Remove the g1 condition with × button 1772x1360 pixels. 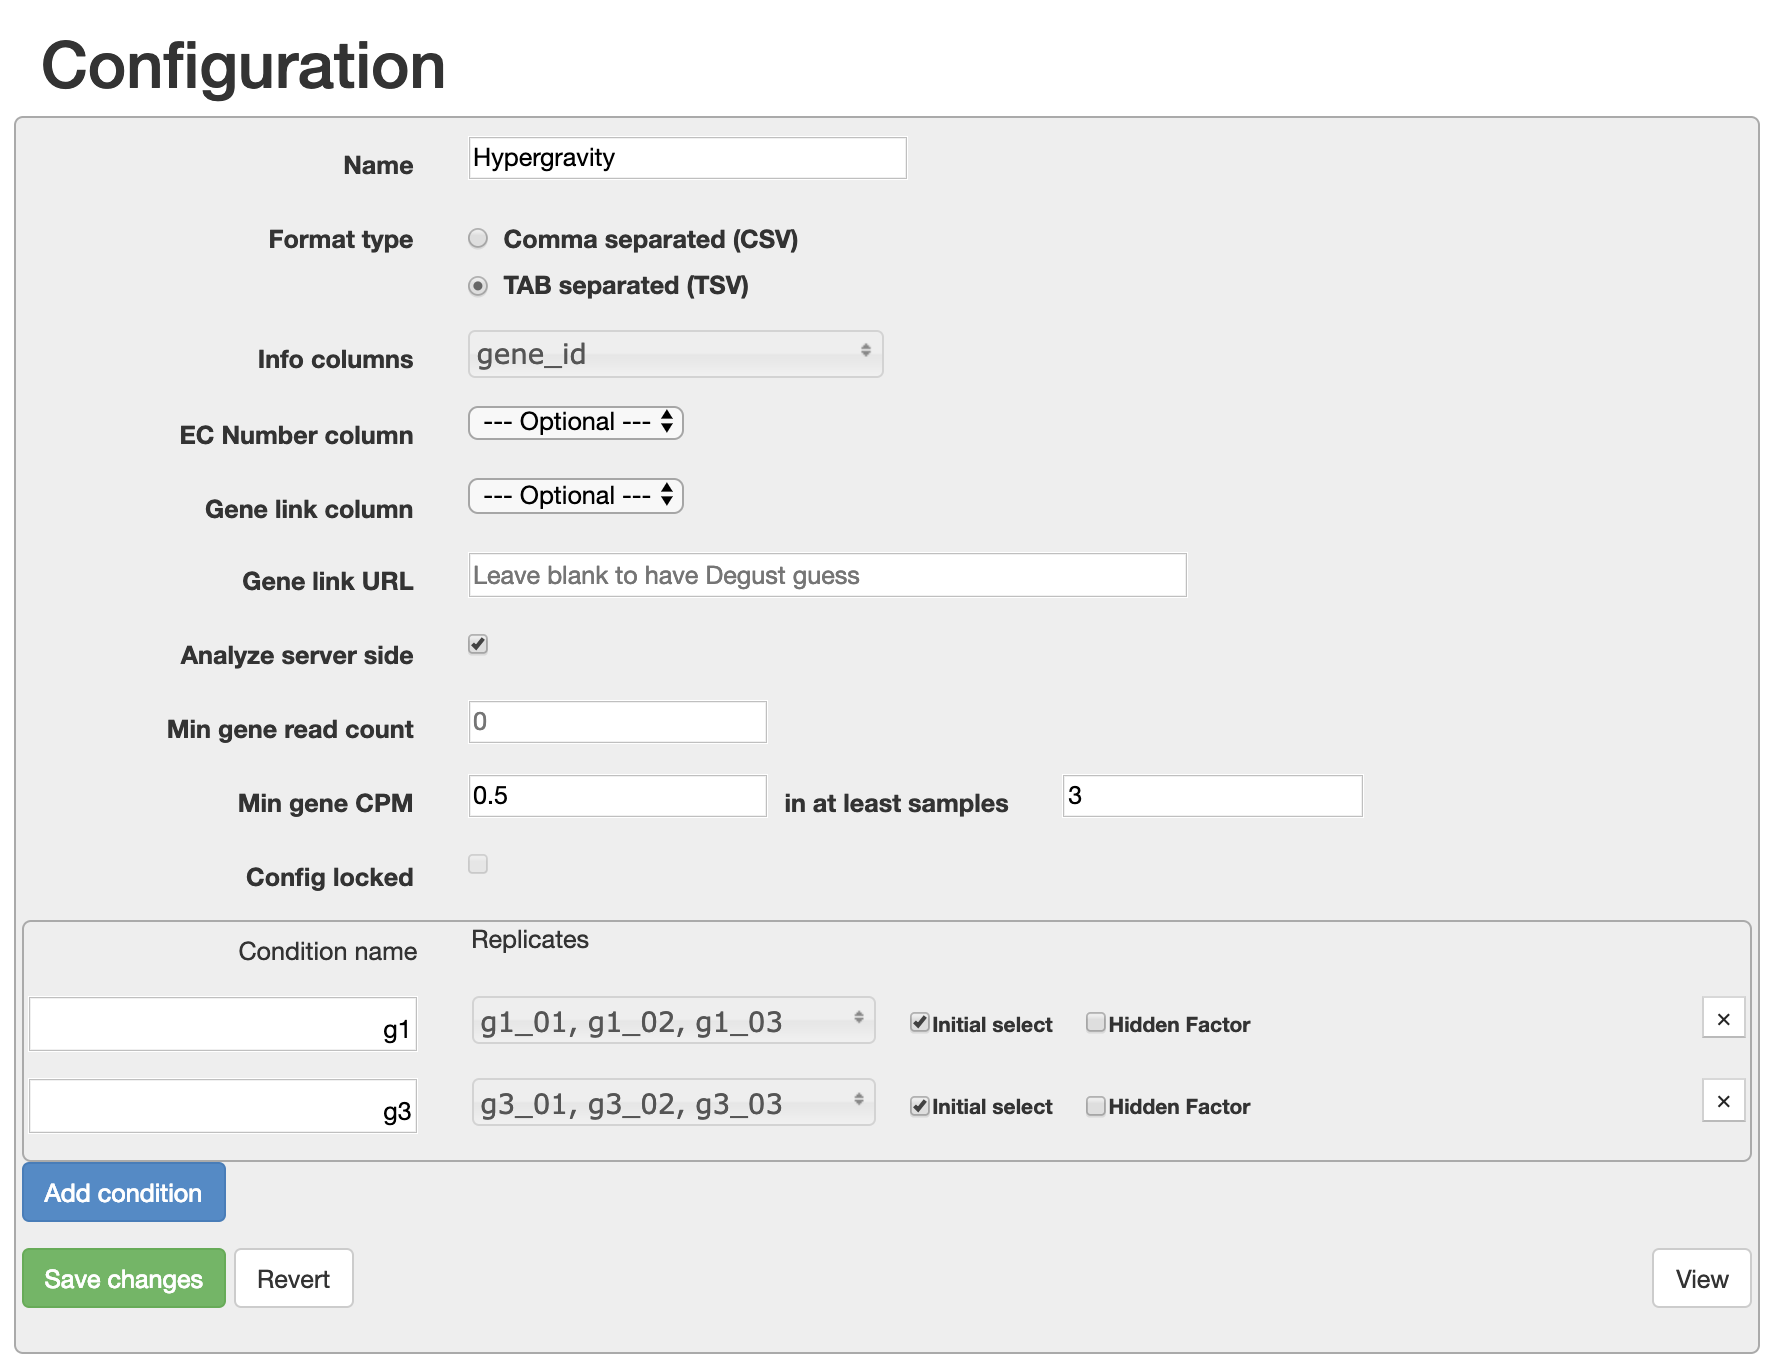pos(1723,1019)
